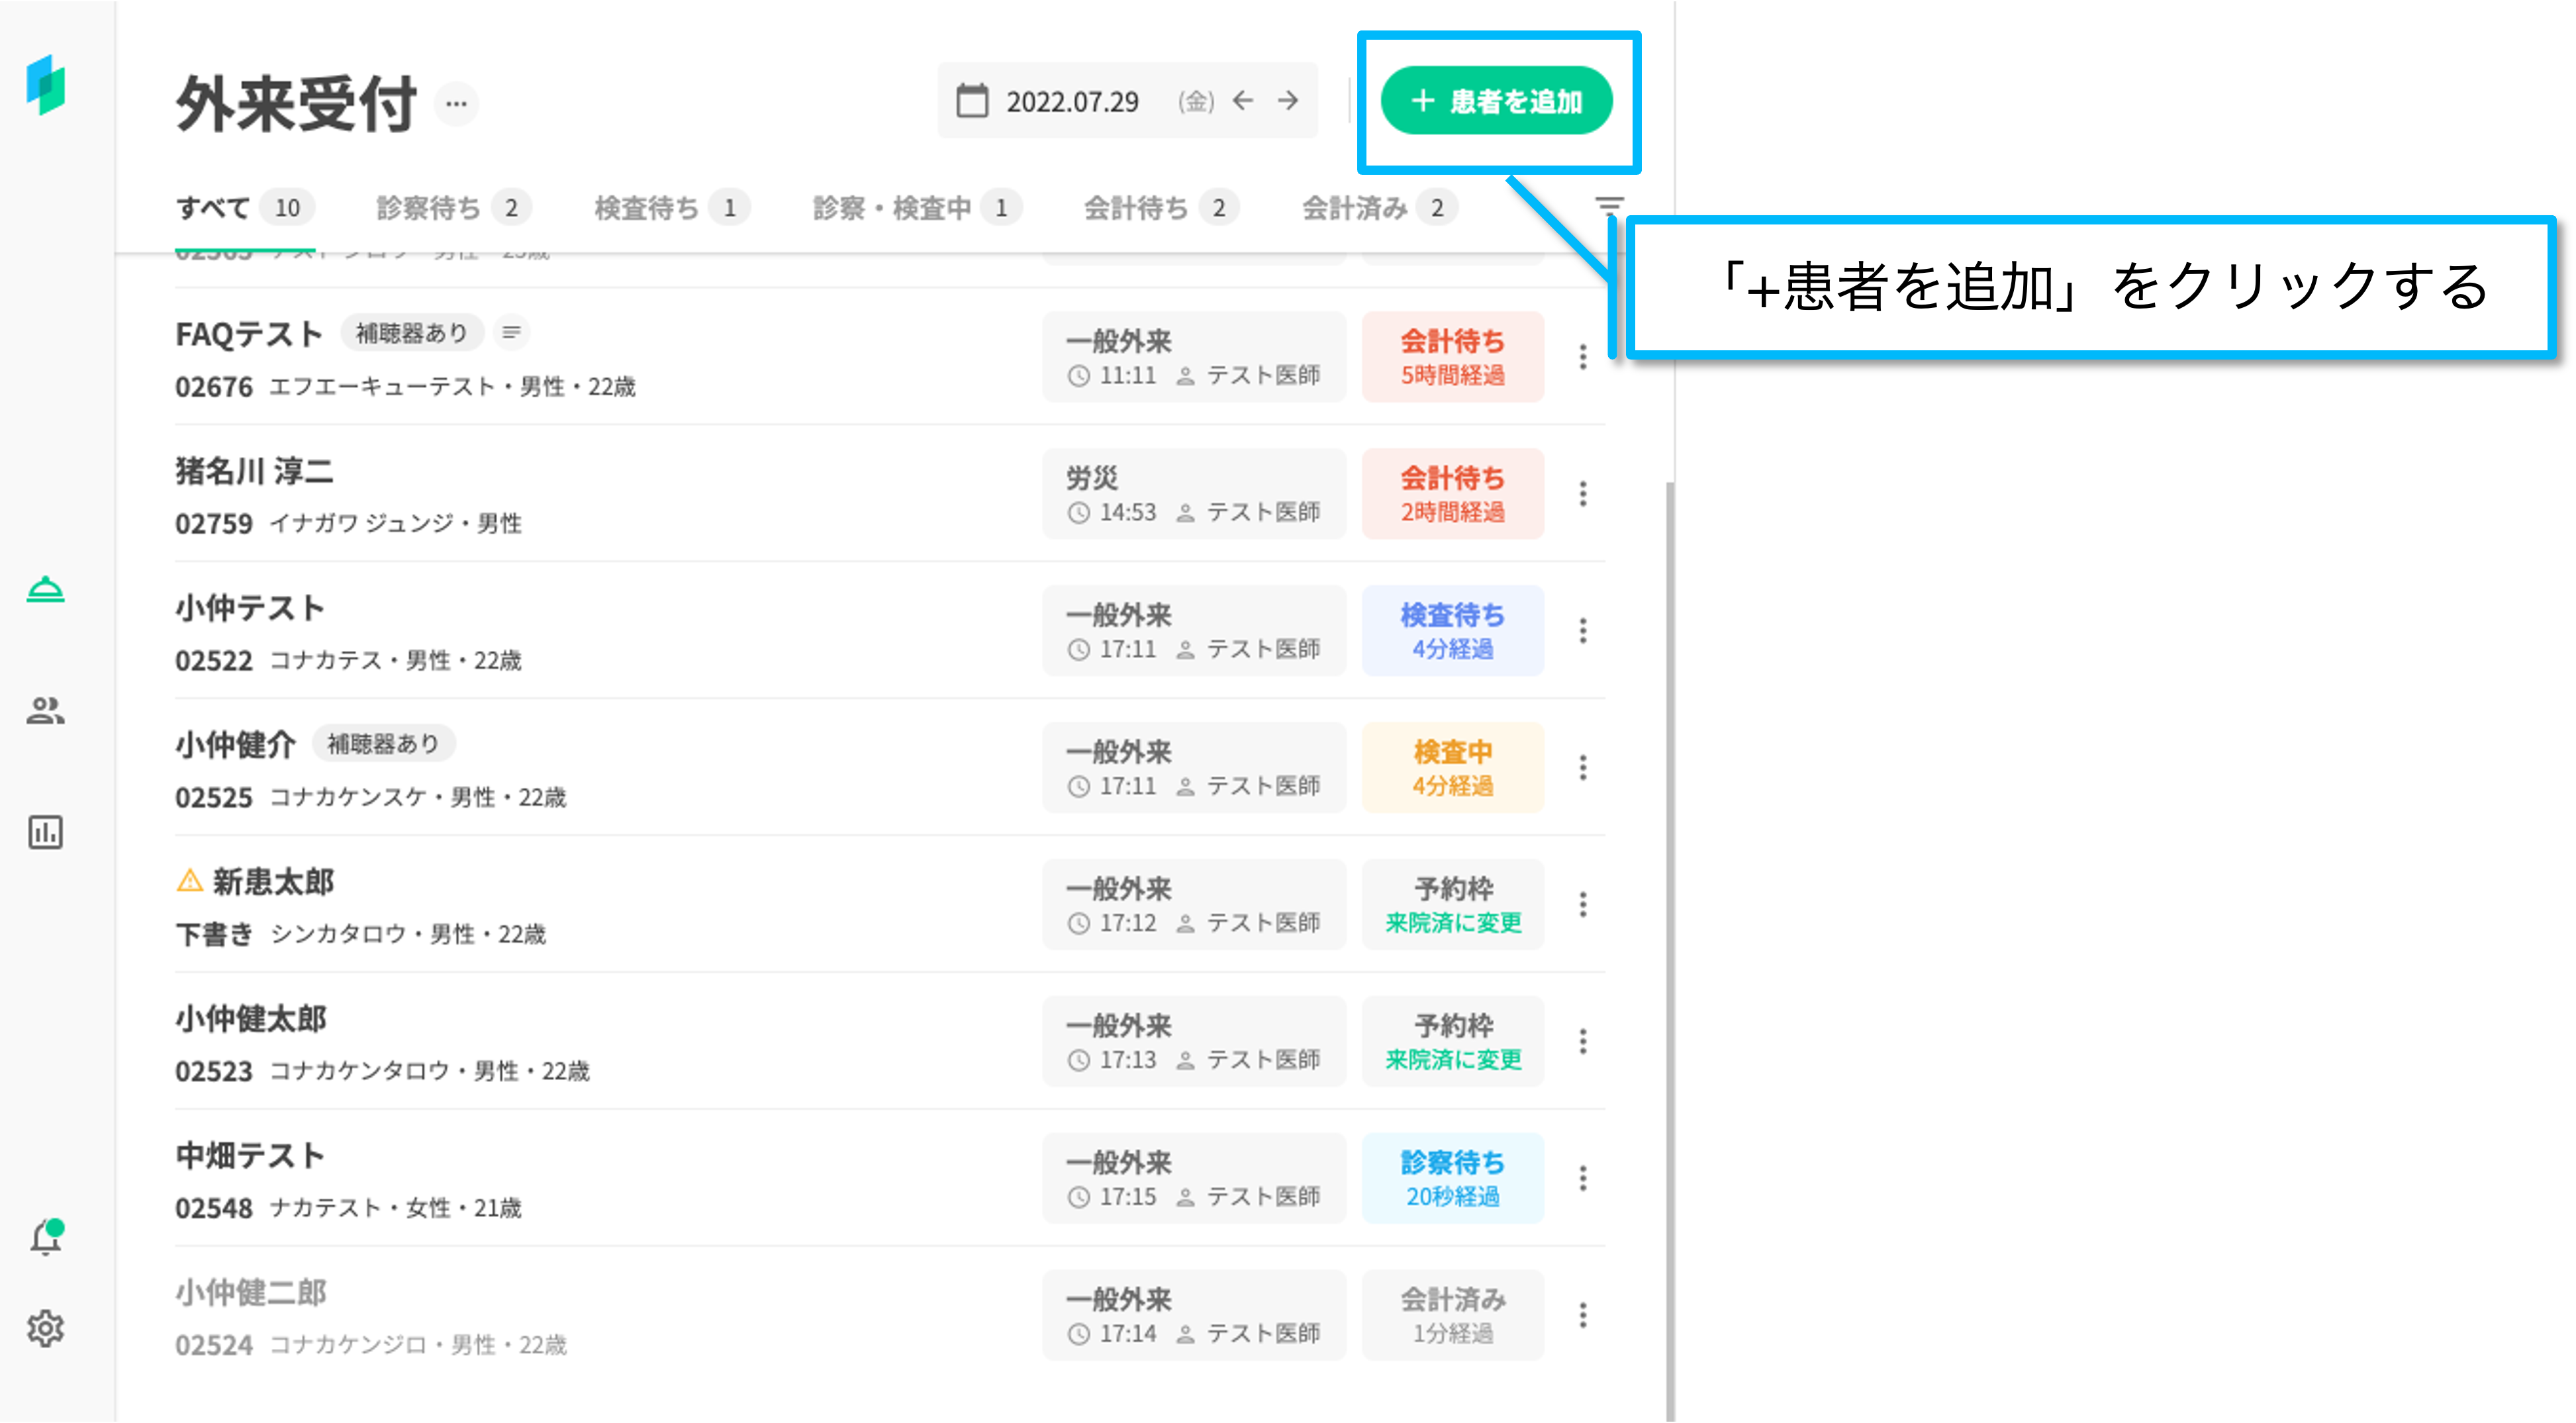Open kebab menu for 新患太郎 row
The width and height of the screenshot is (2576, 1423).
[1583, 905]
